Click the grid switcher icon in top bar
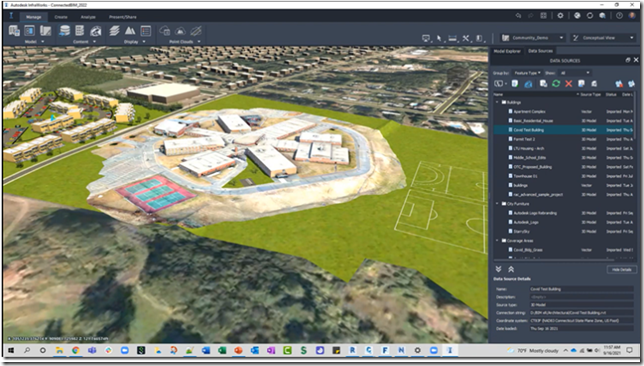644x366 pixels. pyautogui.click(x=543, y=16)
